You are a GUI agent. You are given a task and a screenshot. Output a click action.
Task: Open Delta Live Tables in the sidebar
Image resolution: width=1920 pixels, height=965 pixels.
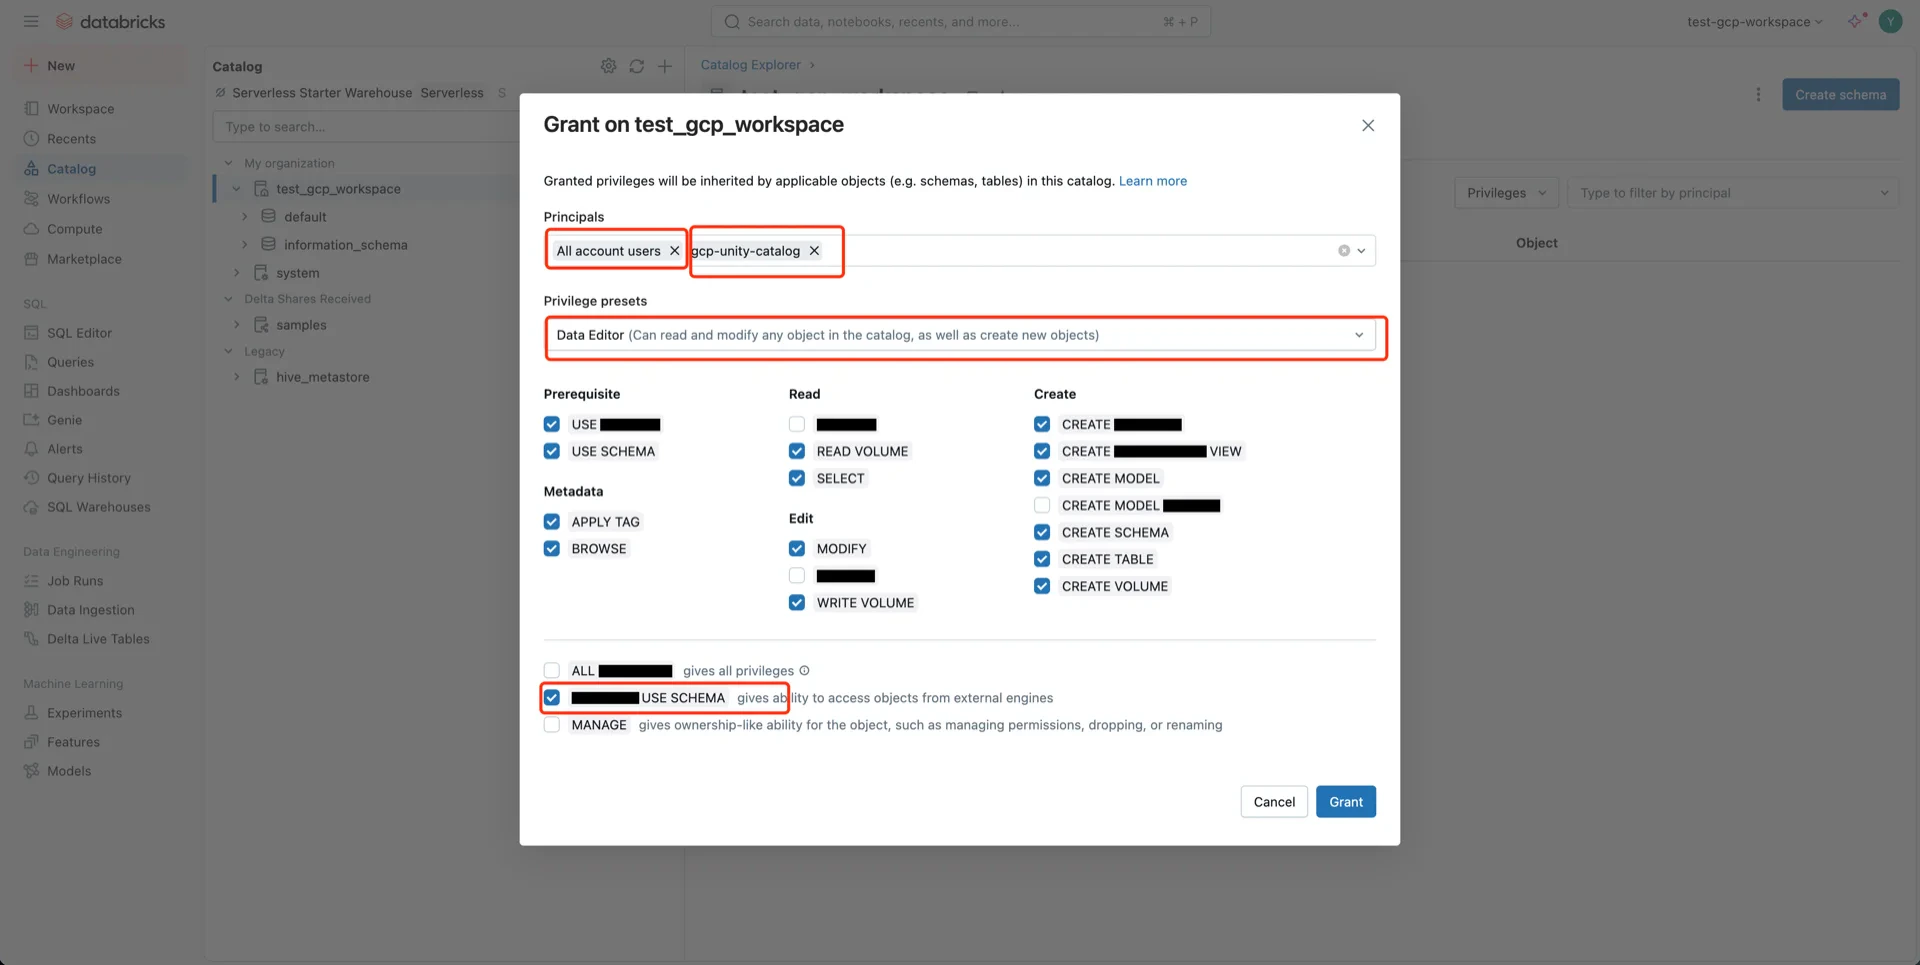pos(98,639)
